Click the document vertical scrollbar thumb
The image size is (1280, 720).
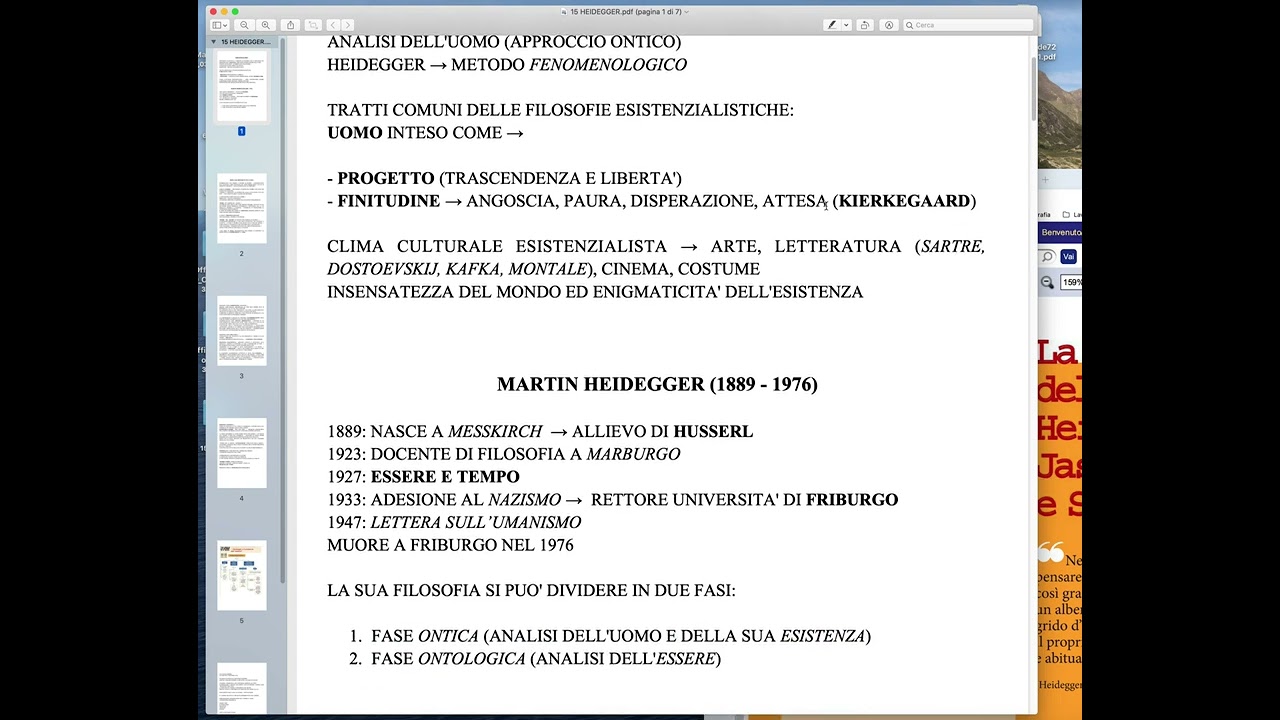[1033, 89]
